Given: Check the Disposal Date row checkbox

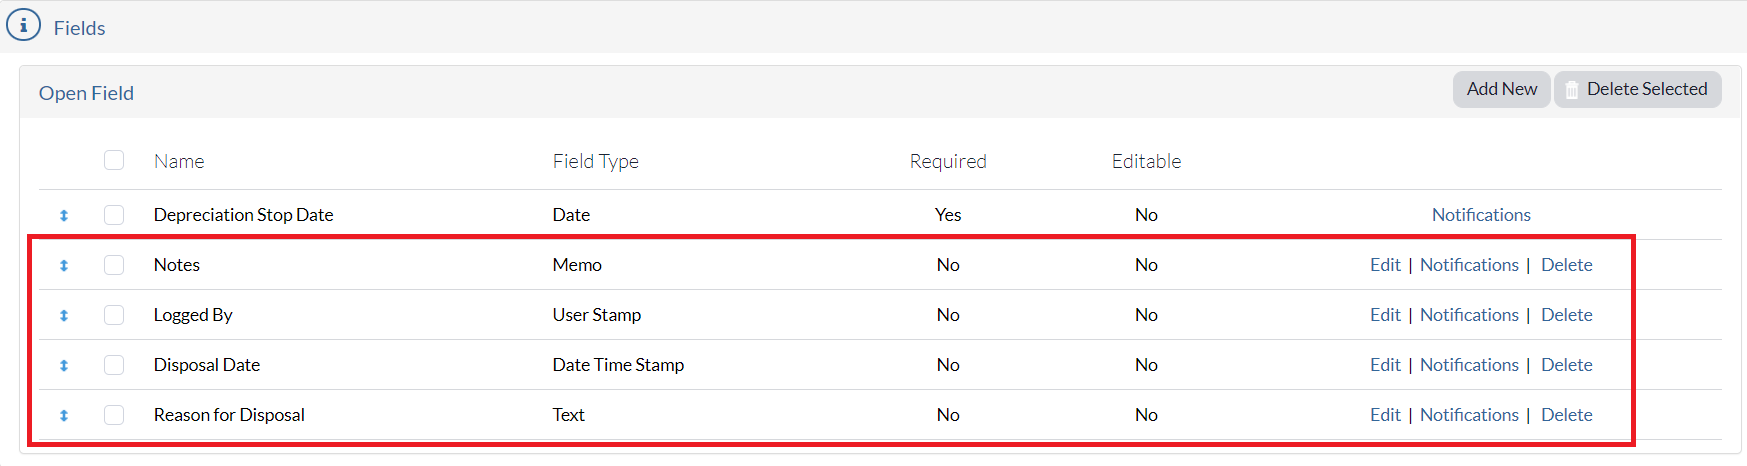Looking at the screenshot, I should coord(114,365).
